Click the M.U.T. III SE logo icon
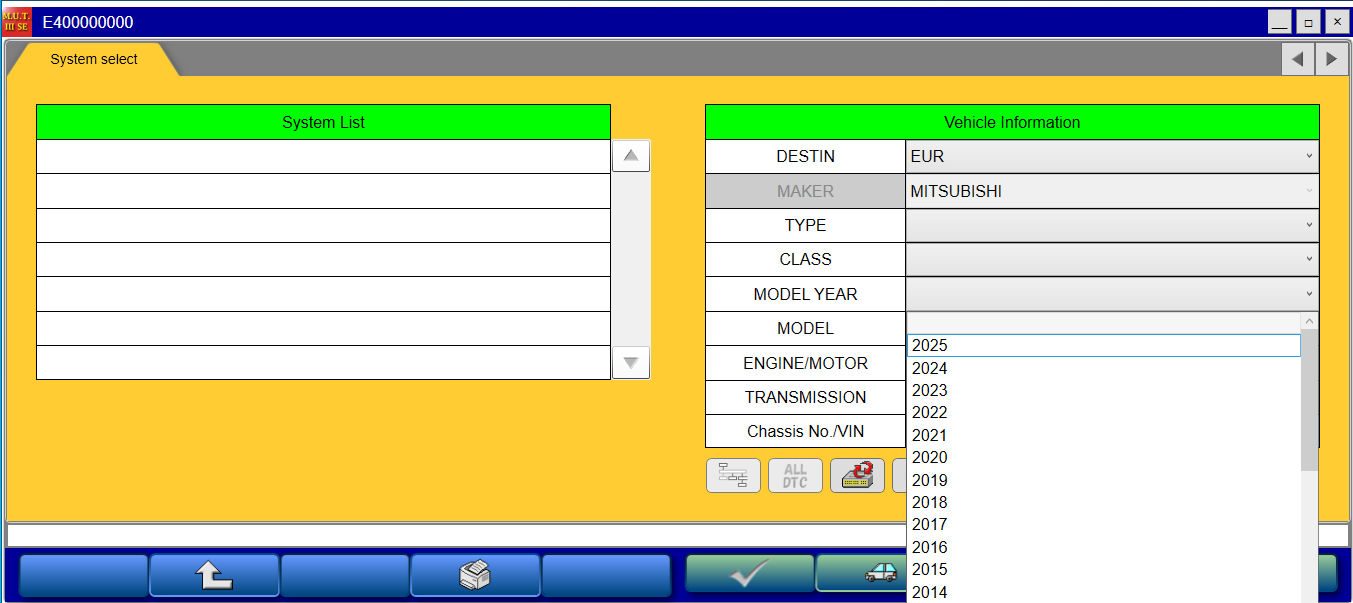The height and width of the screenshot is (603, 1353). pyautogui.click(x=16, y=21)
